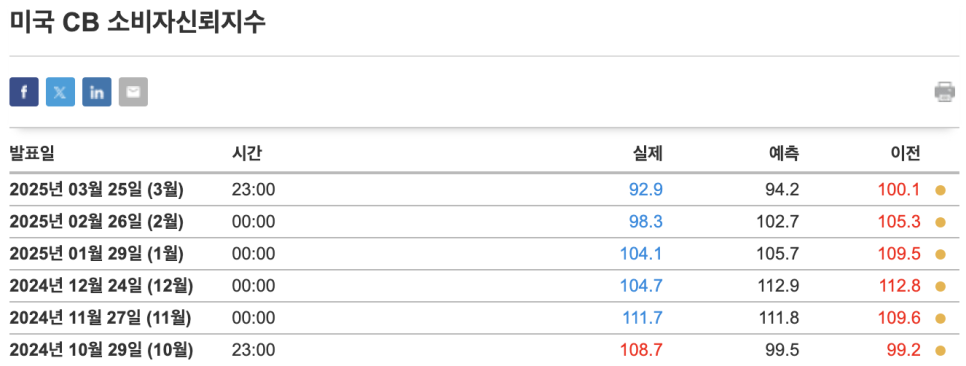The image size is (966, 366).
Task: Select the date 2025년 02월 26일 (2월)
Action: pyautogui.click(x=97, y=222)
